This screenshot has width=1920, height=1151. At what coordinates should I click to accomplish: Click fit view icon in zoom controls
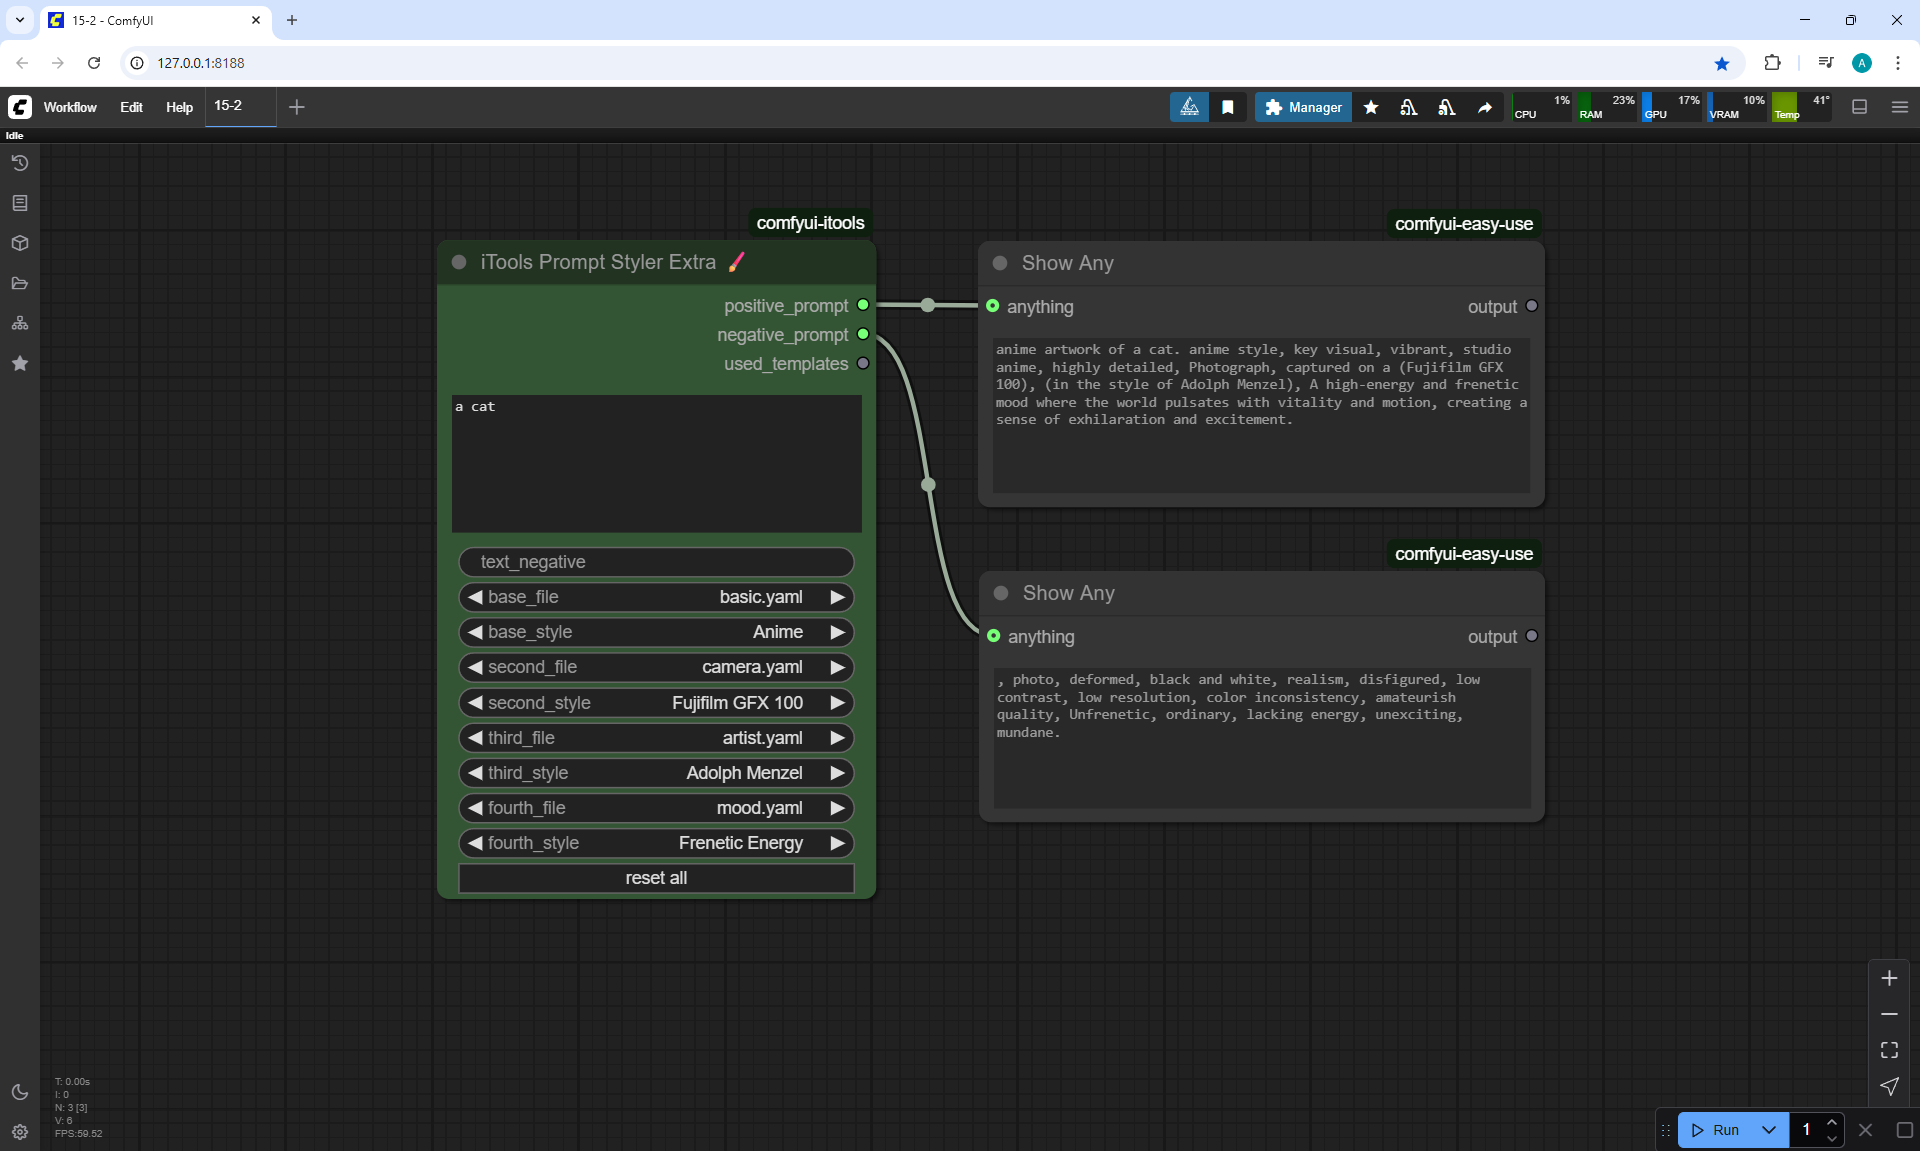(x=1889, y=1050)
